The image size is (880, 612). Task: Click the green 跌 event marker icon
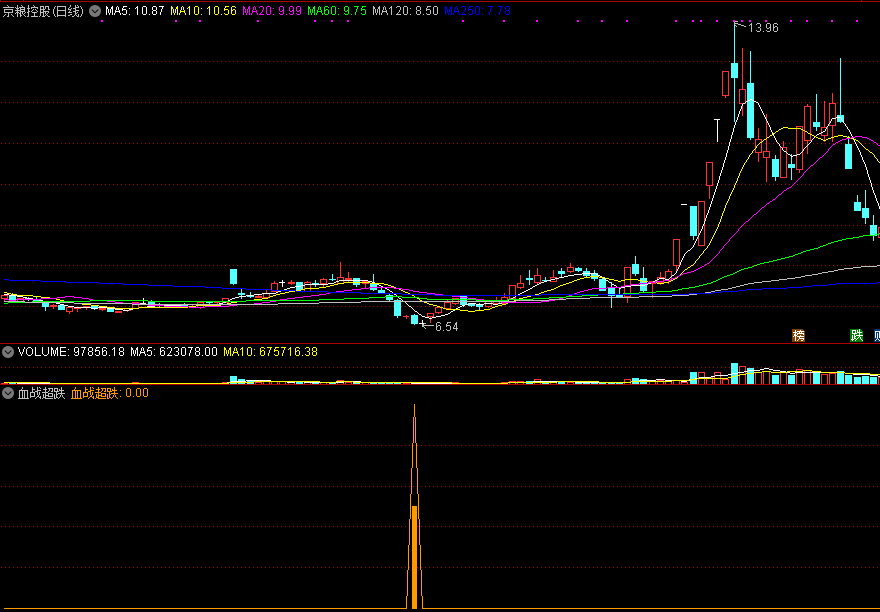pos(856,336)
